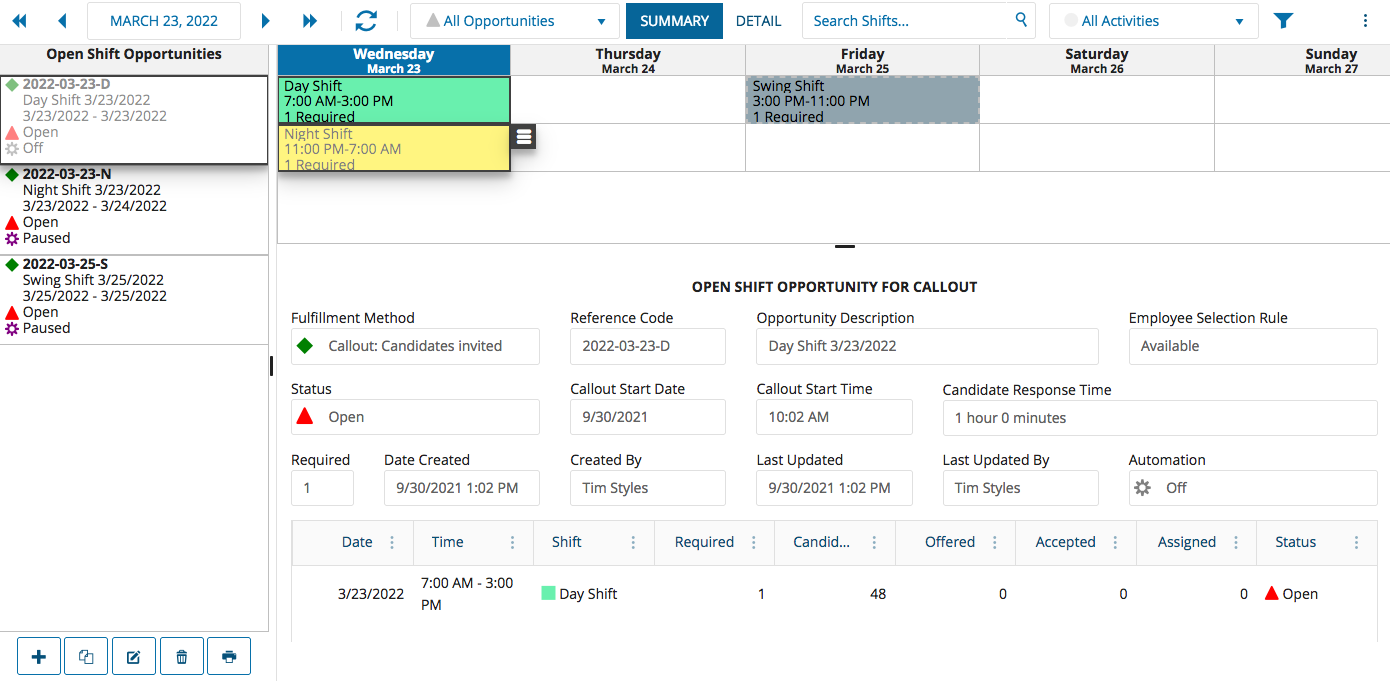
Task: Open the Night Shift hamburger menu icon
Action: 523,137
